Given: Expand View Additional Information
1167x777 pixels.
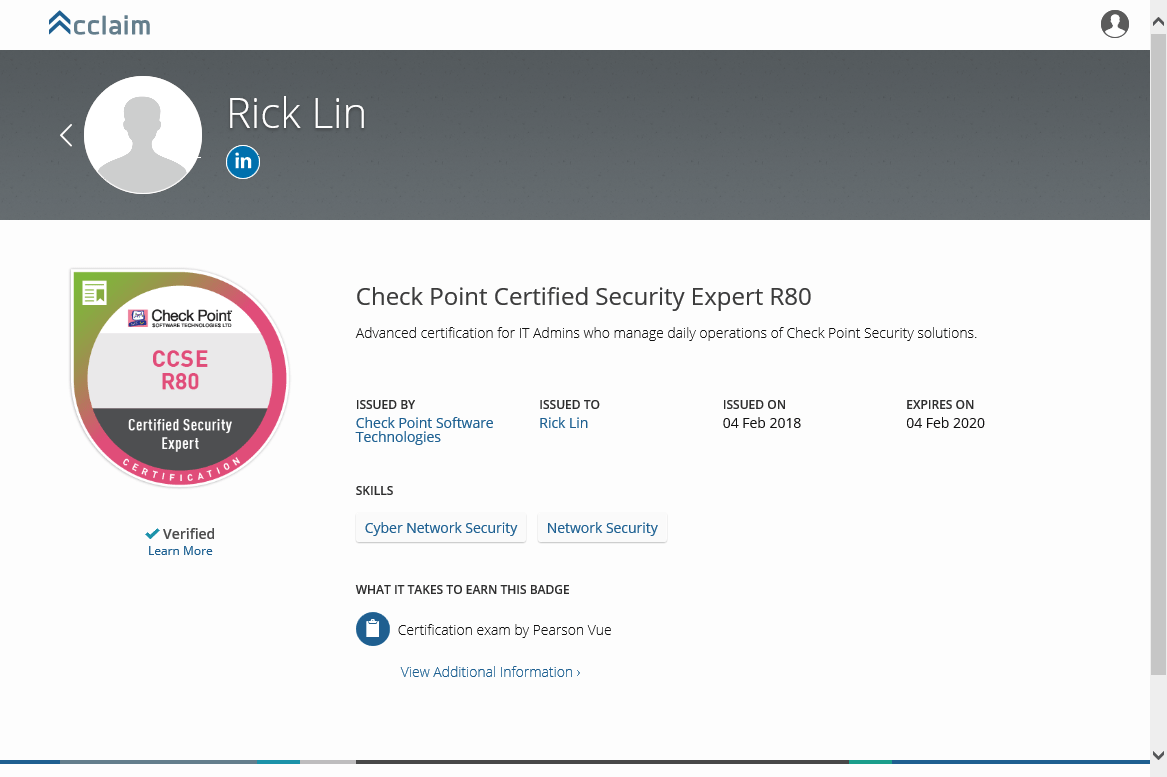Looking at the screenshot, I should (x=485, y=671).
